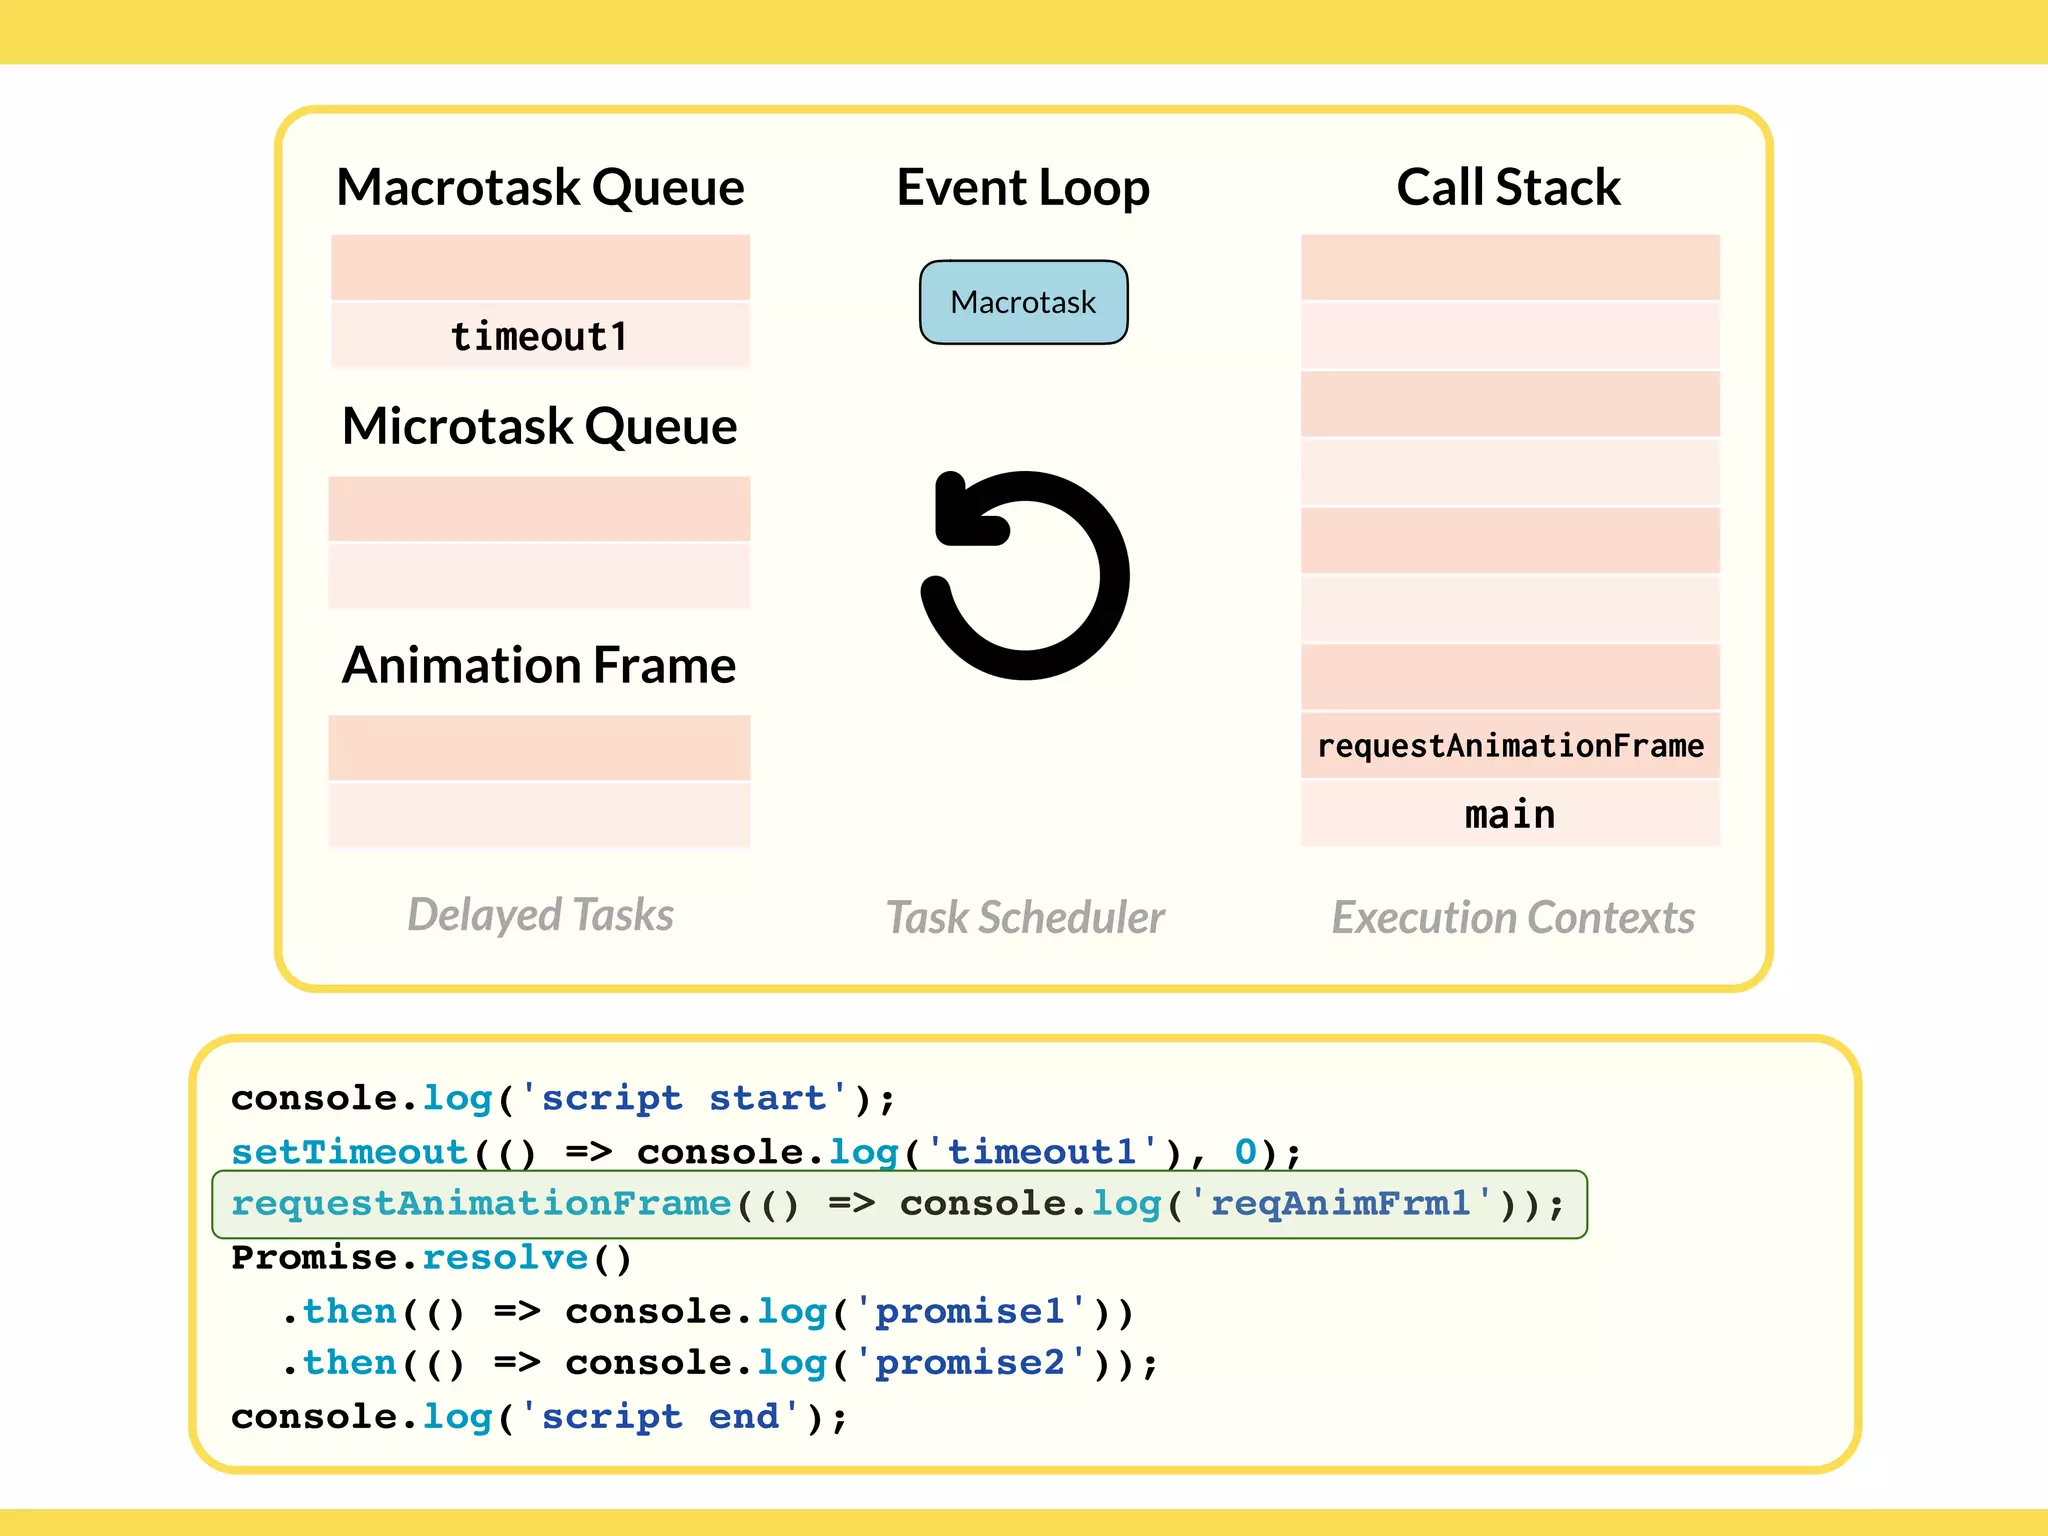Click the Microtask Queue heading

coord(540,426)
